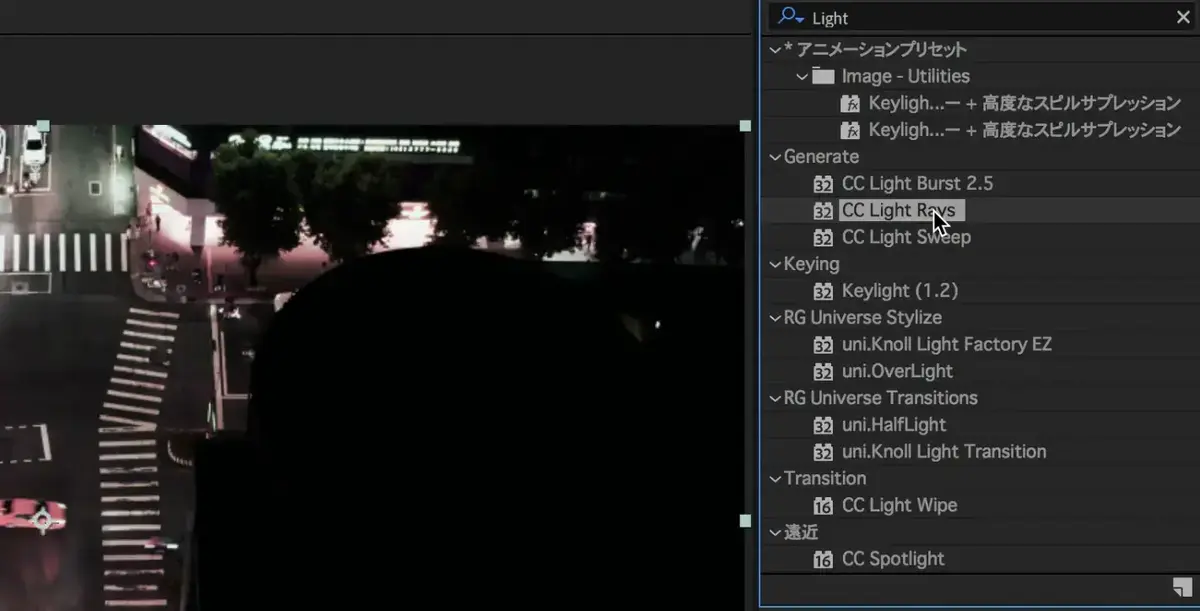Image resolution: width=1200 pixels, height=611 pixels.
Task: Click the CC Light Wipe effect icon
Action: 823,506
